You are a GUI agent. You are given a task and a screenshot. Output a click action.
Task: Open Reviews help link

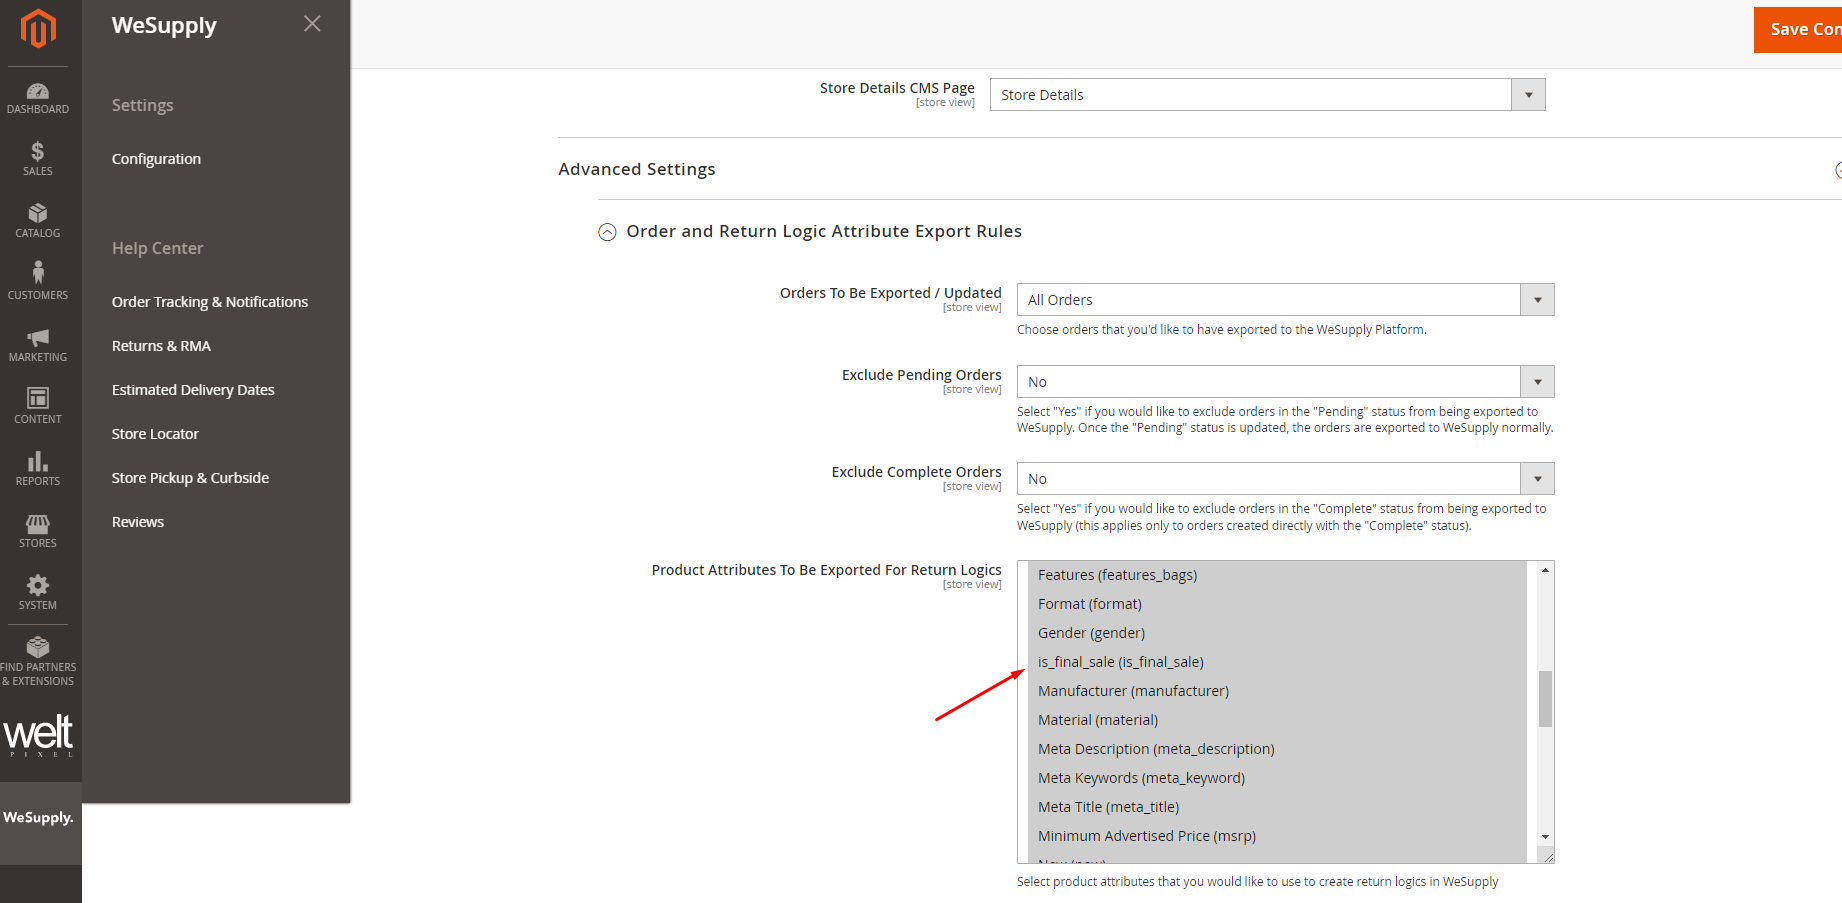[138, 522]
